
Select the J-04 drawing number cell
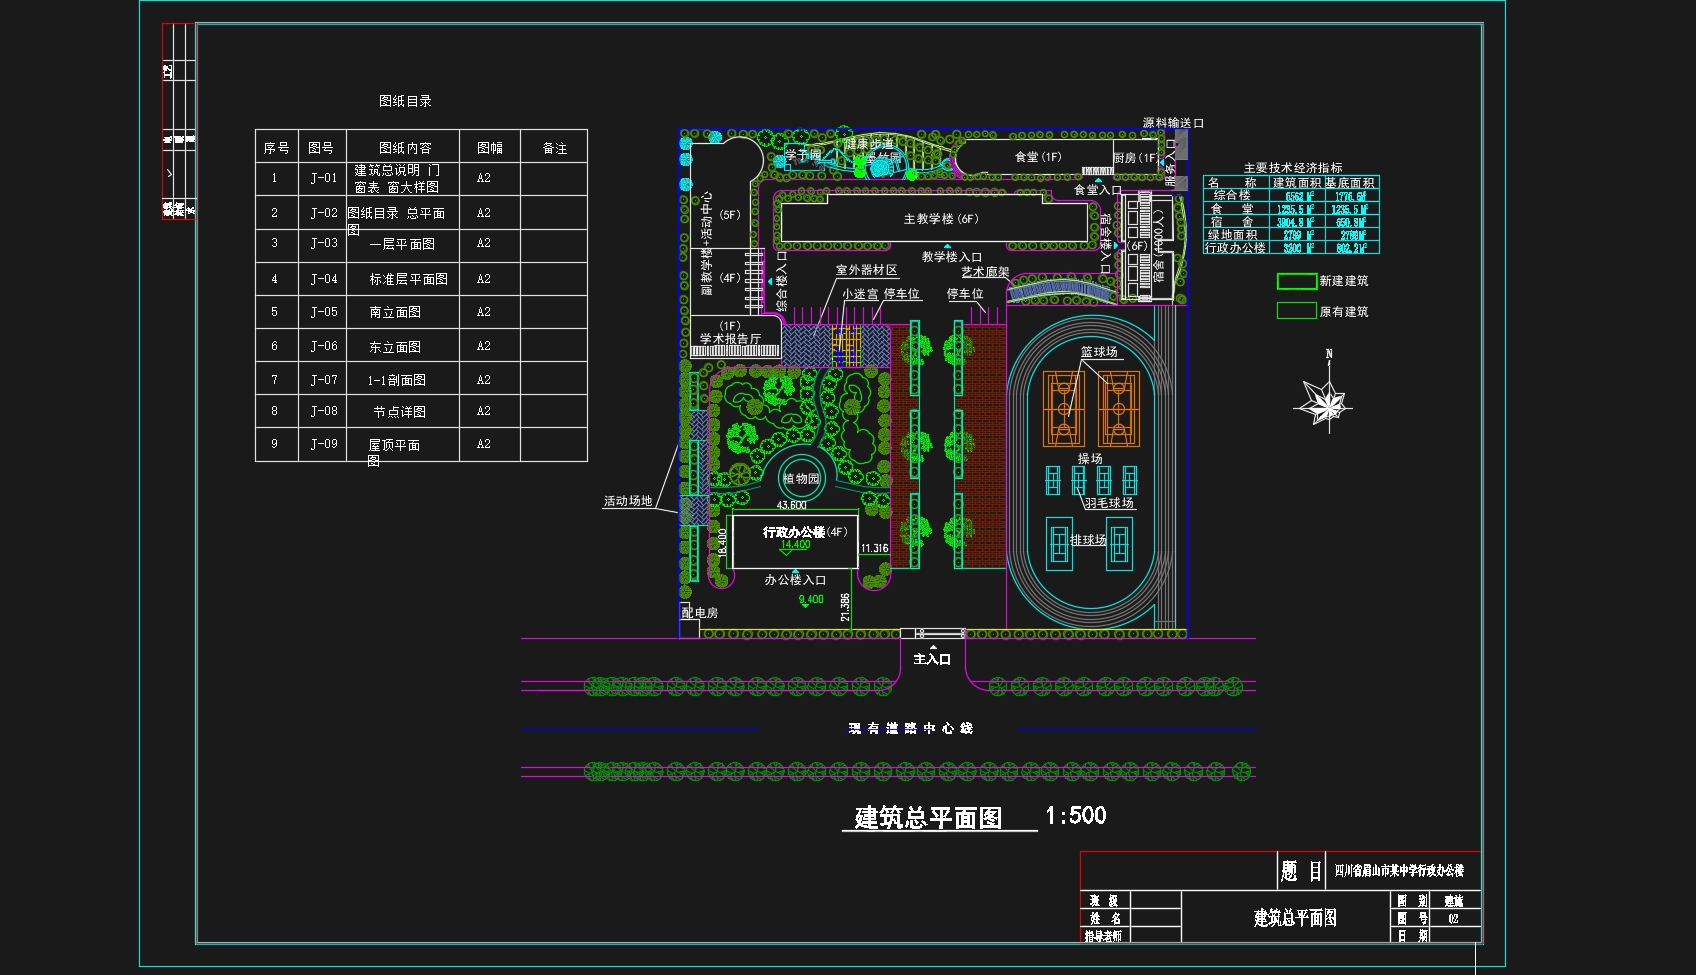(x=323, y=279)
